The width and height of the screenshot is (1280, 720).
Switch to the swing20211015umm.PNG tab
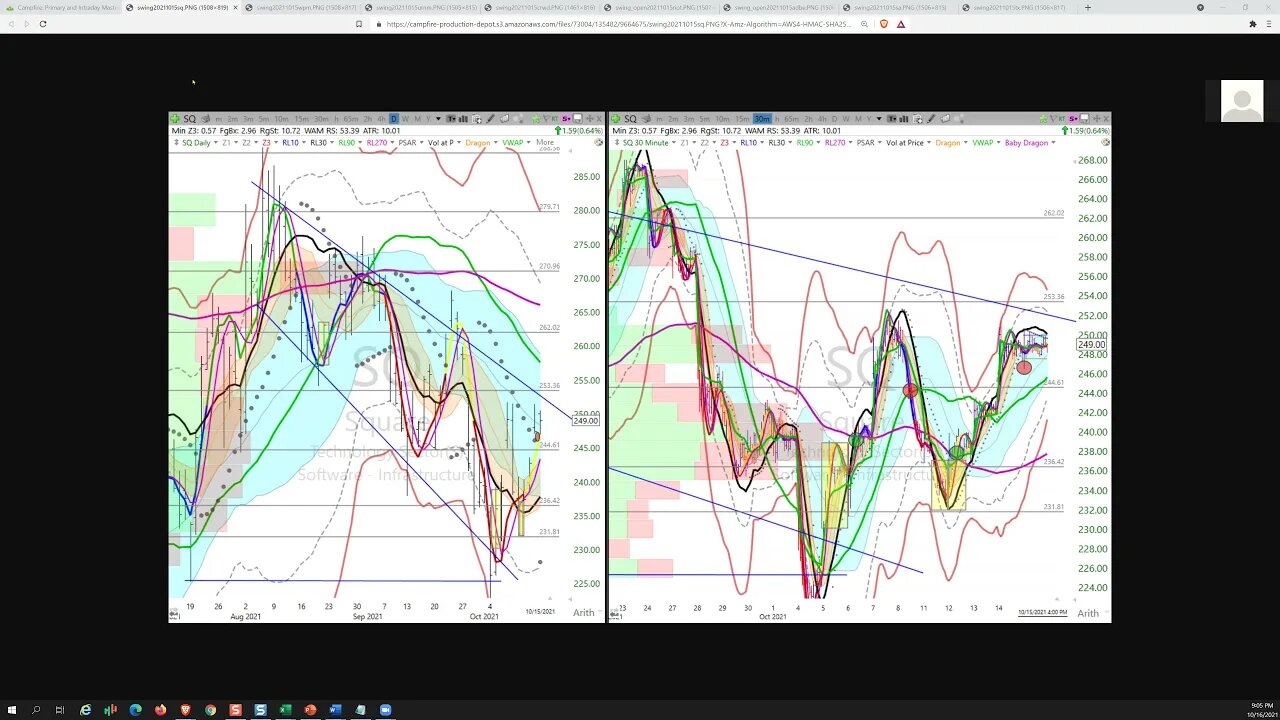(420, 7)
